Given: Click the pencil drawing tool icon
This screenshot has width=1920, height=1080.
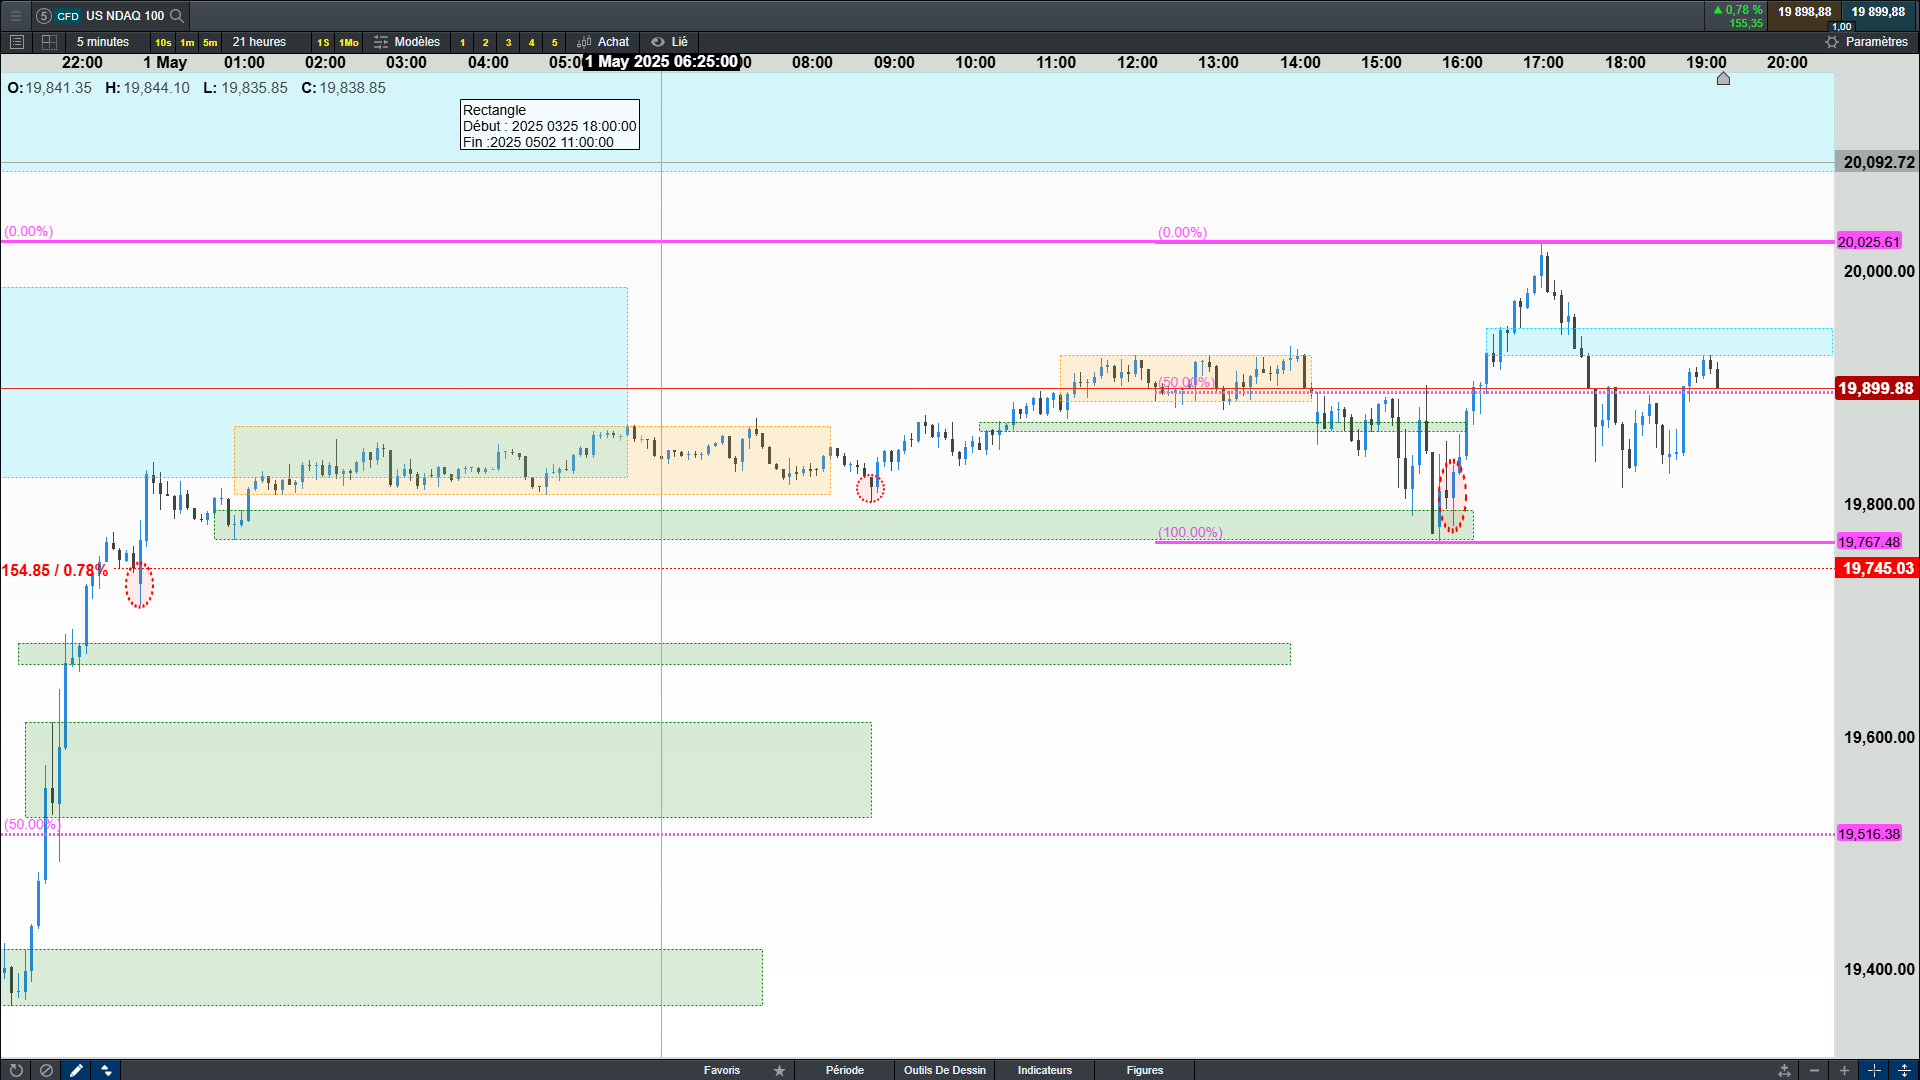Looking at the screenshot, I should [76, 1070].
